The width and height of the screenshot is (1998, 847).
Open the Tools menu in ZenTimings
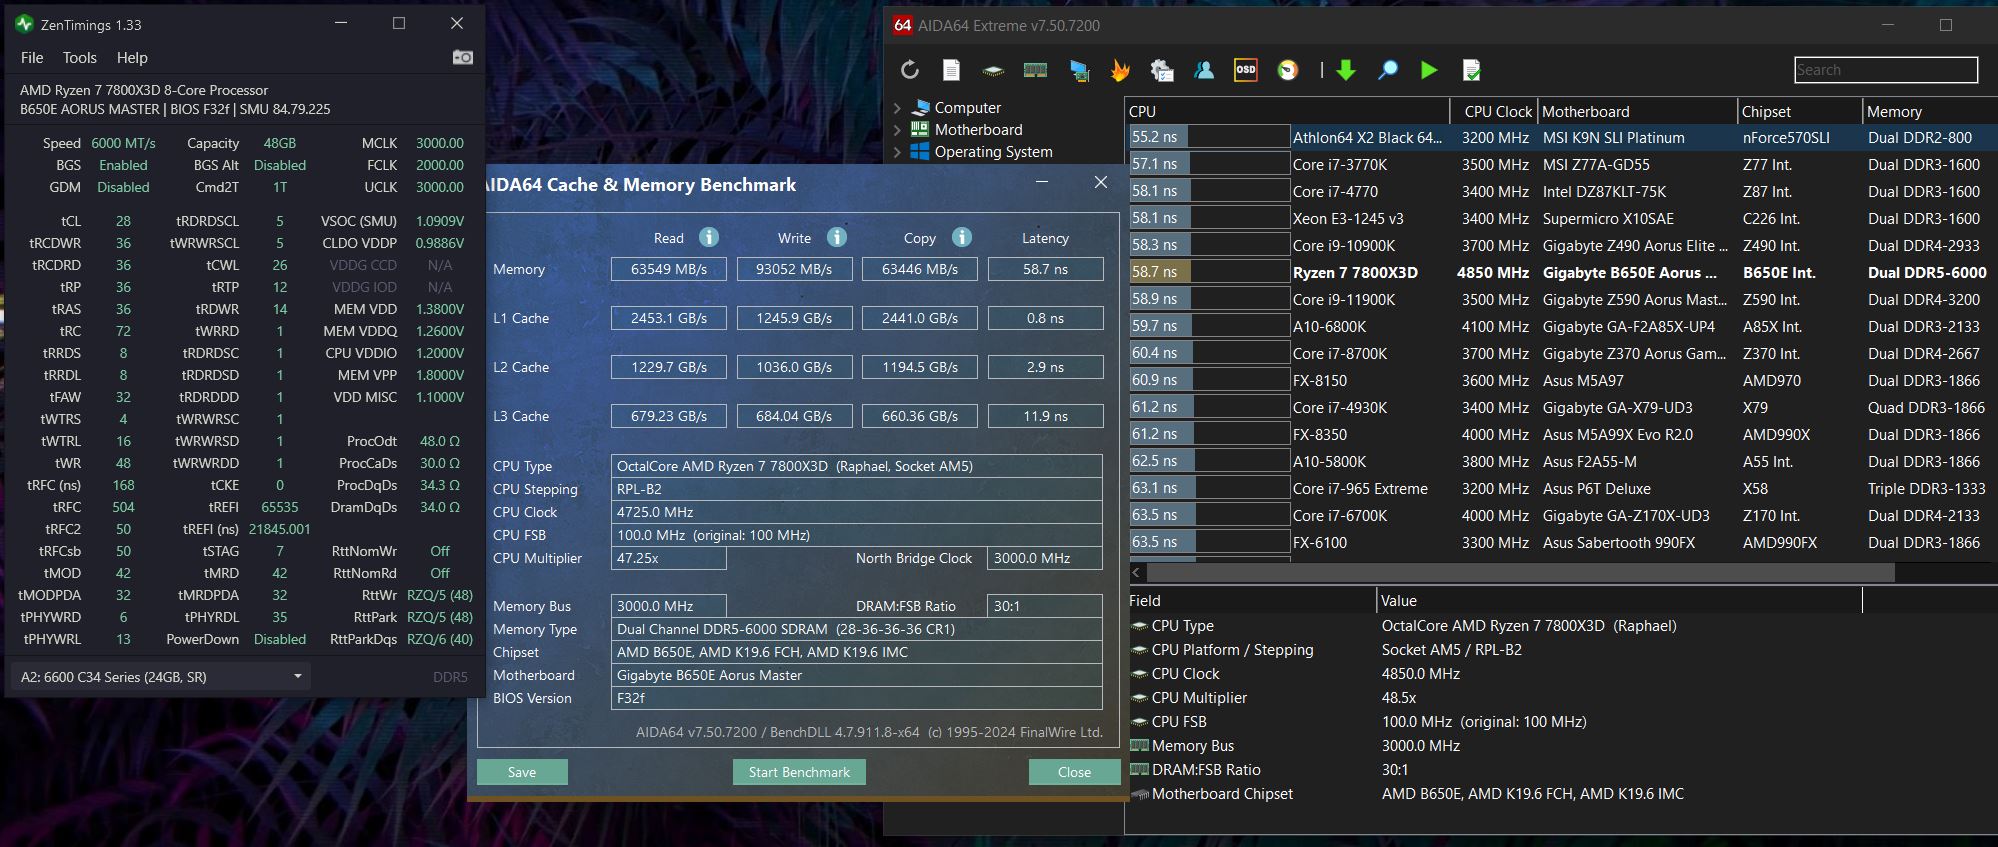point(80,58)
